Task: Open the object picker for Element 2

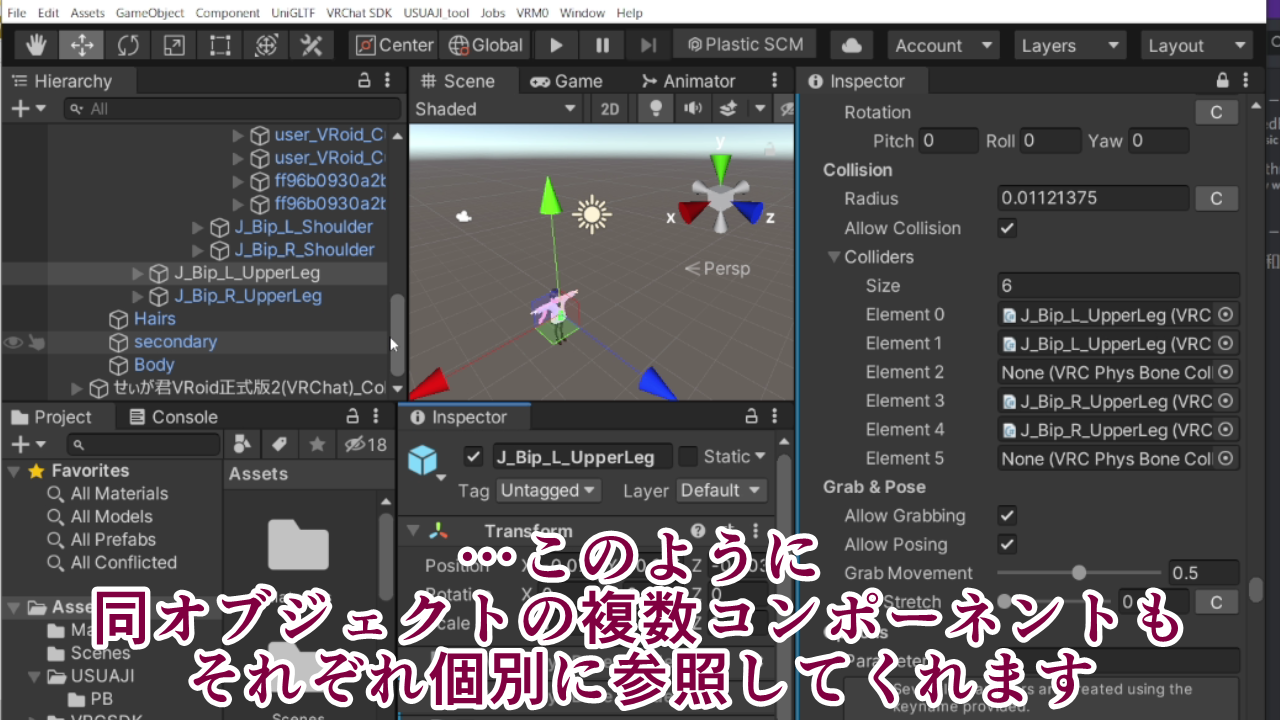Action: pyautogui.click(x=1227, y=372)
